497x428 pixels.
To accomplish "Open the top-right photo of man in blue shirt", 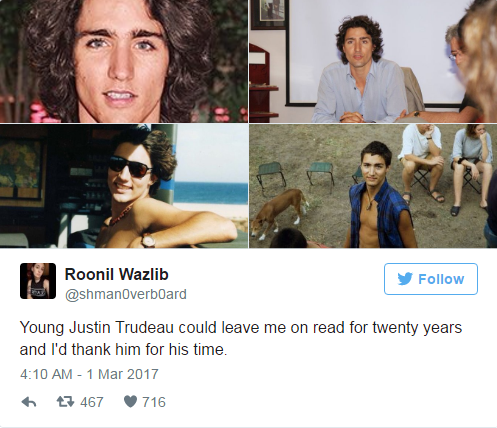I will click(x=373, y=61).
